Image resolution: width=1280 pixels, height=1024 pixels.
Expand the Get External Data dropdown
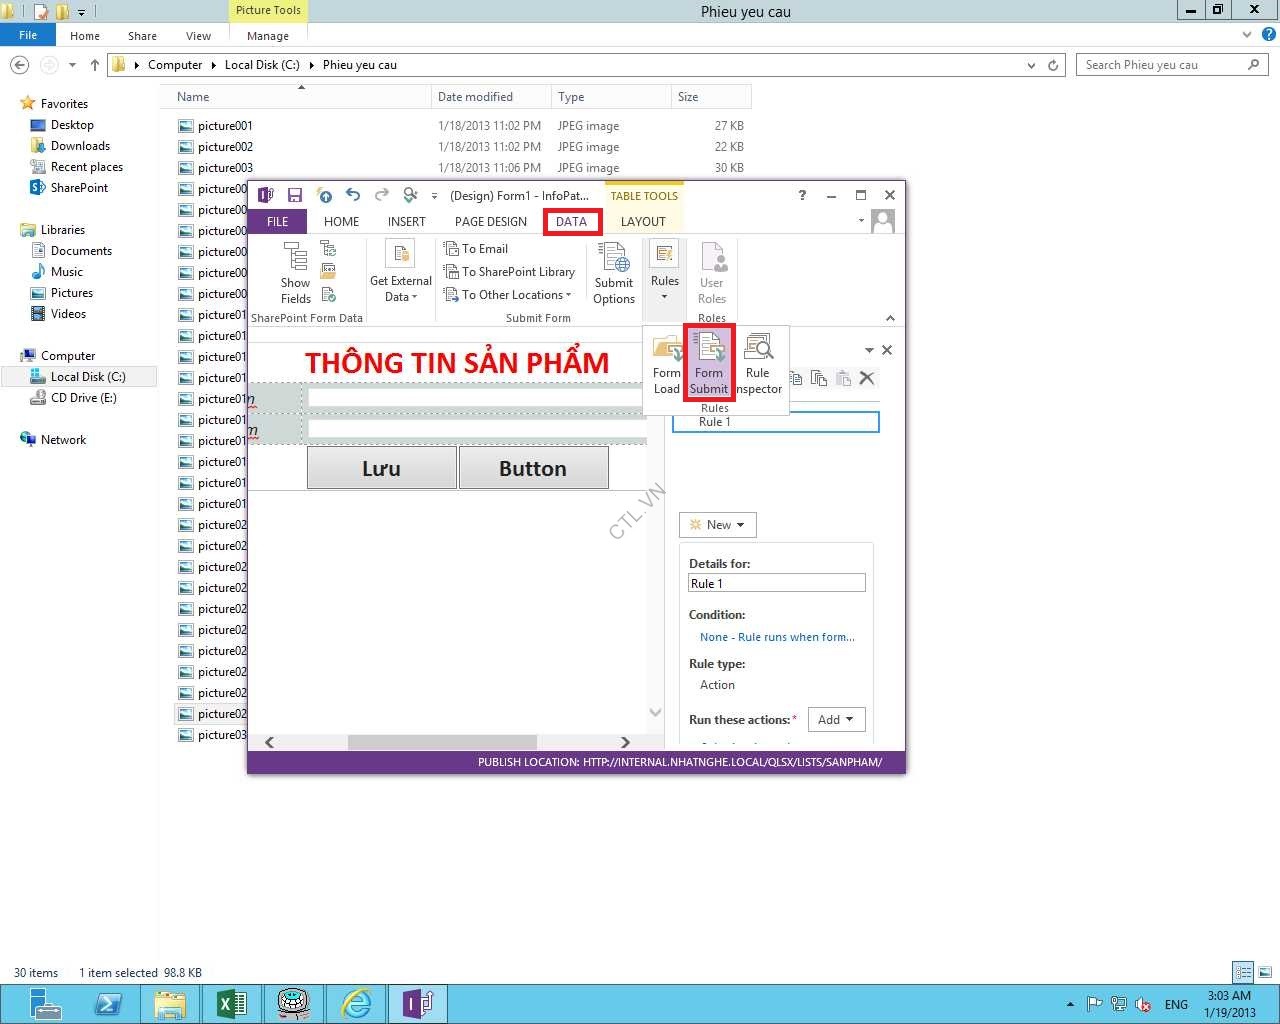pos(401,288)
